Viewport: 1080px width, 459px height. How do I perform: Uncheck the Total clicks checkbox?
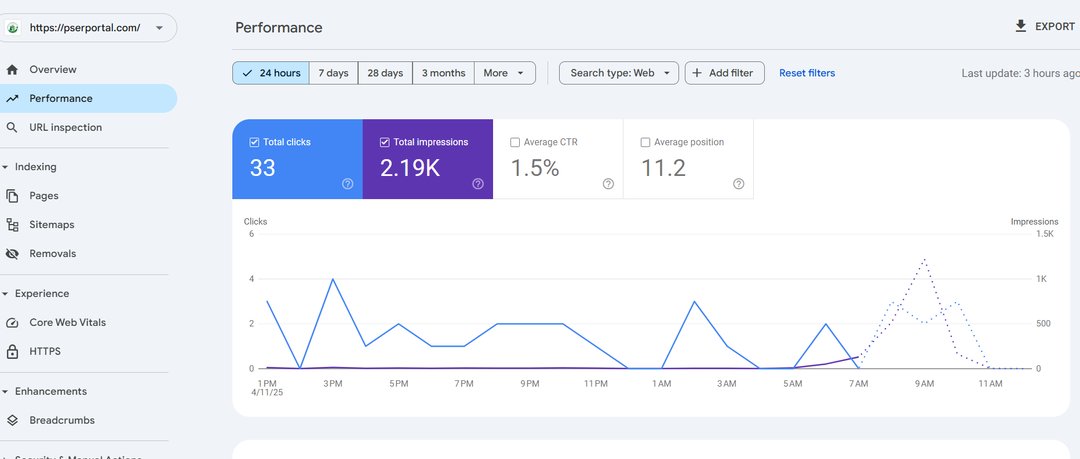tap(254, 143)
